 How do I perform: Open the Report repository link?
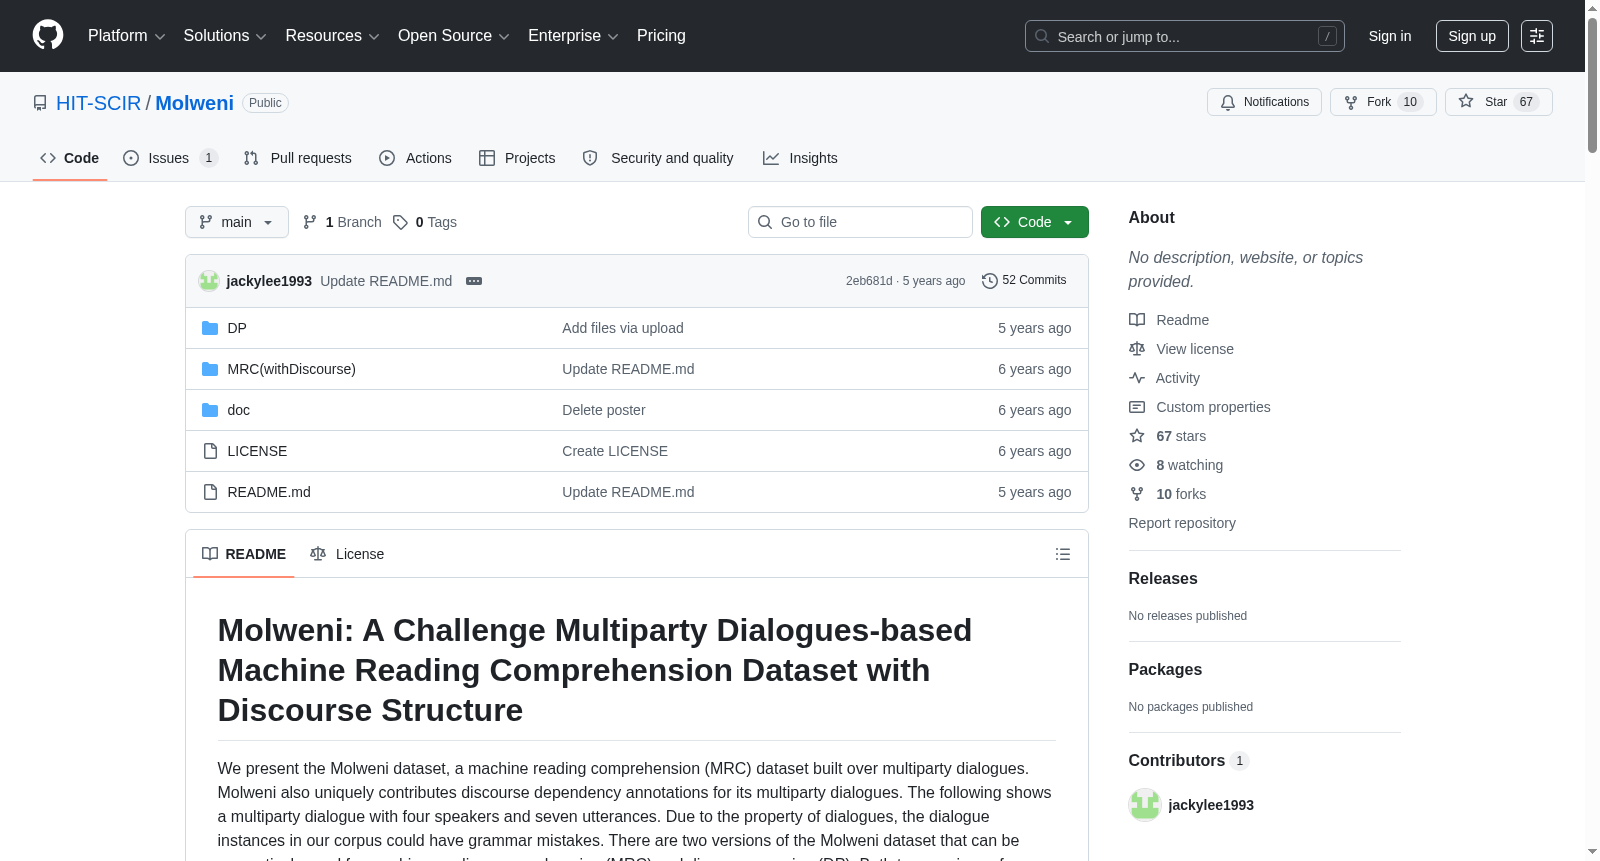pos(1182,523)
